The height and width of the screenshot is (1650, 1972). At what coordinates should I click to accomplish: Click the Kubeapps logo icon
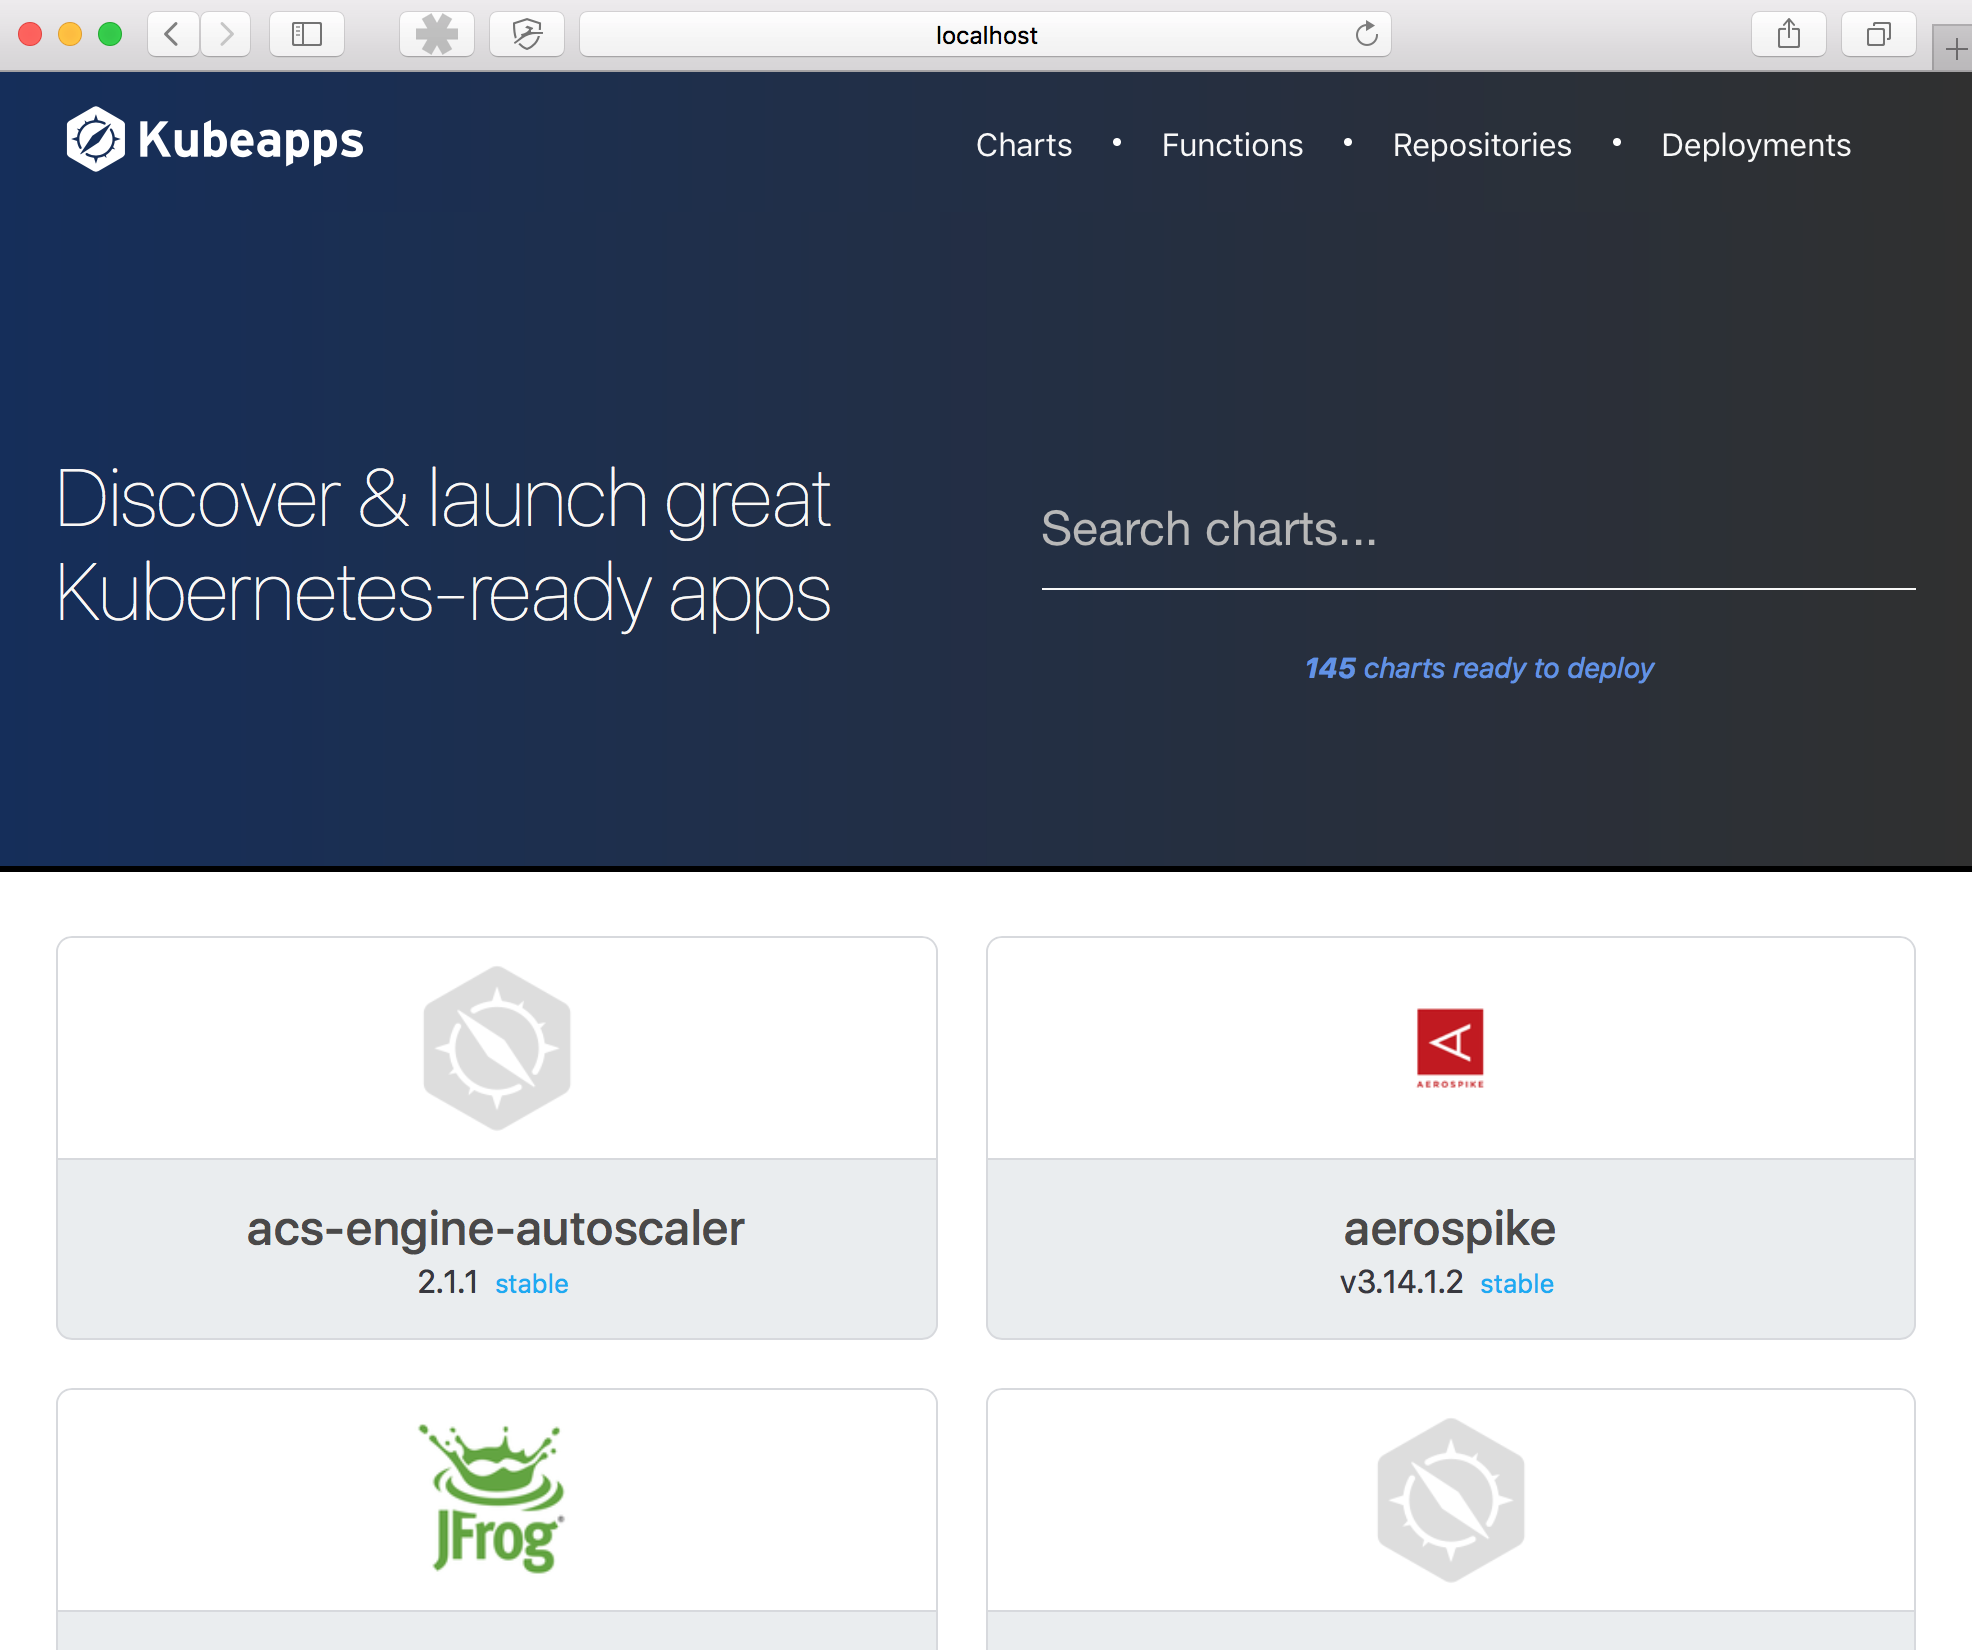pos(95,140)
